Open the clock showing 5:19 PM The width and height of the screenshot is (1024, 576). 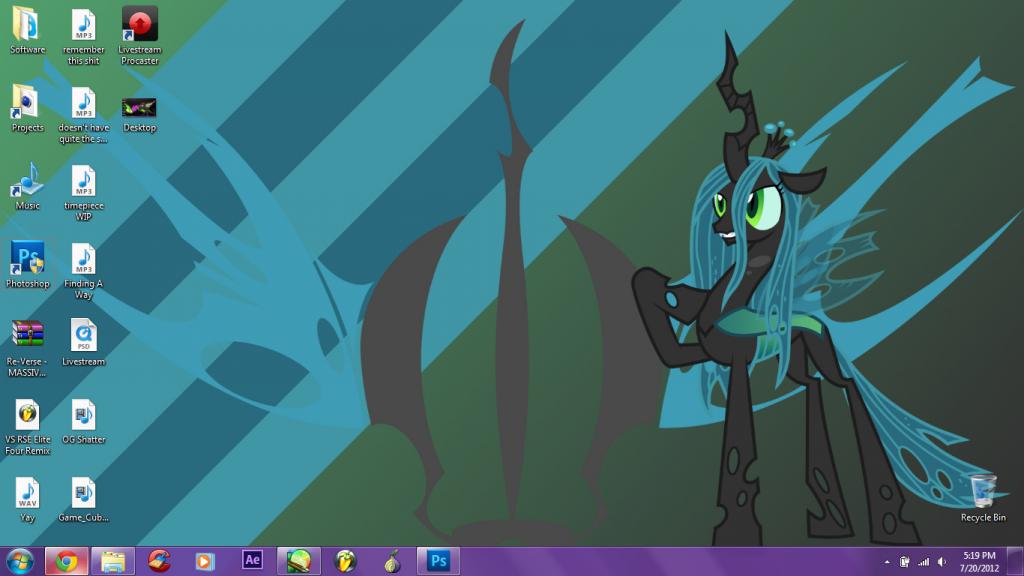tap(979, 561)
